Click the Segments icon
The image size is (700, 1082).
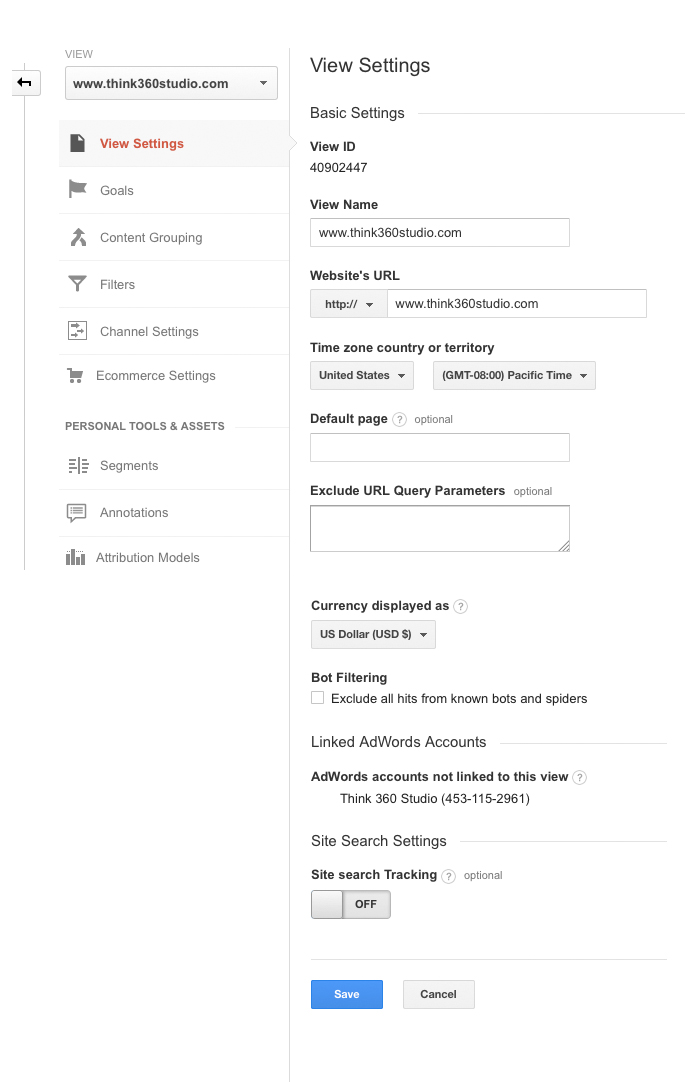(x=78, y=466)
